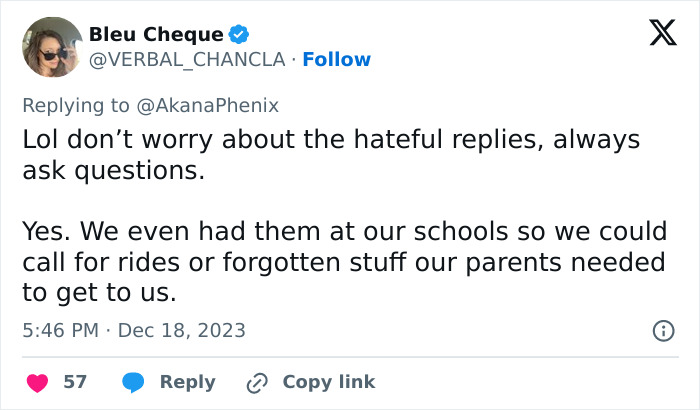Click the 'ask questions.' line

tap(114, 171)
